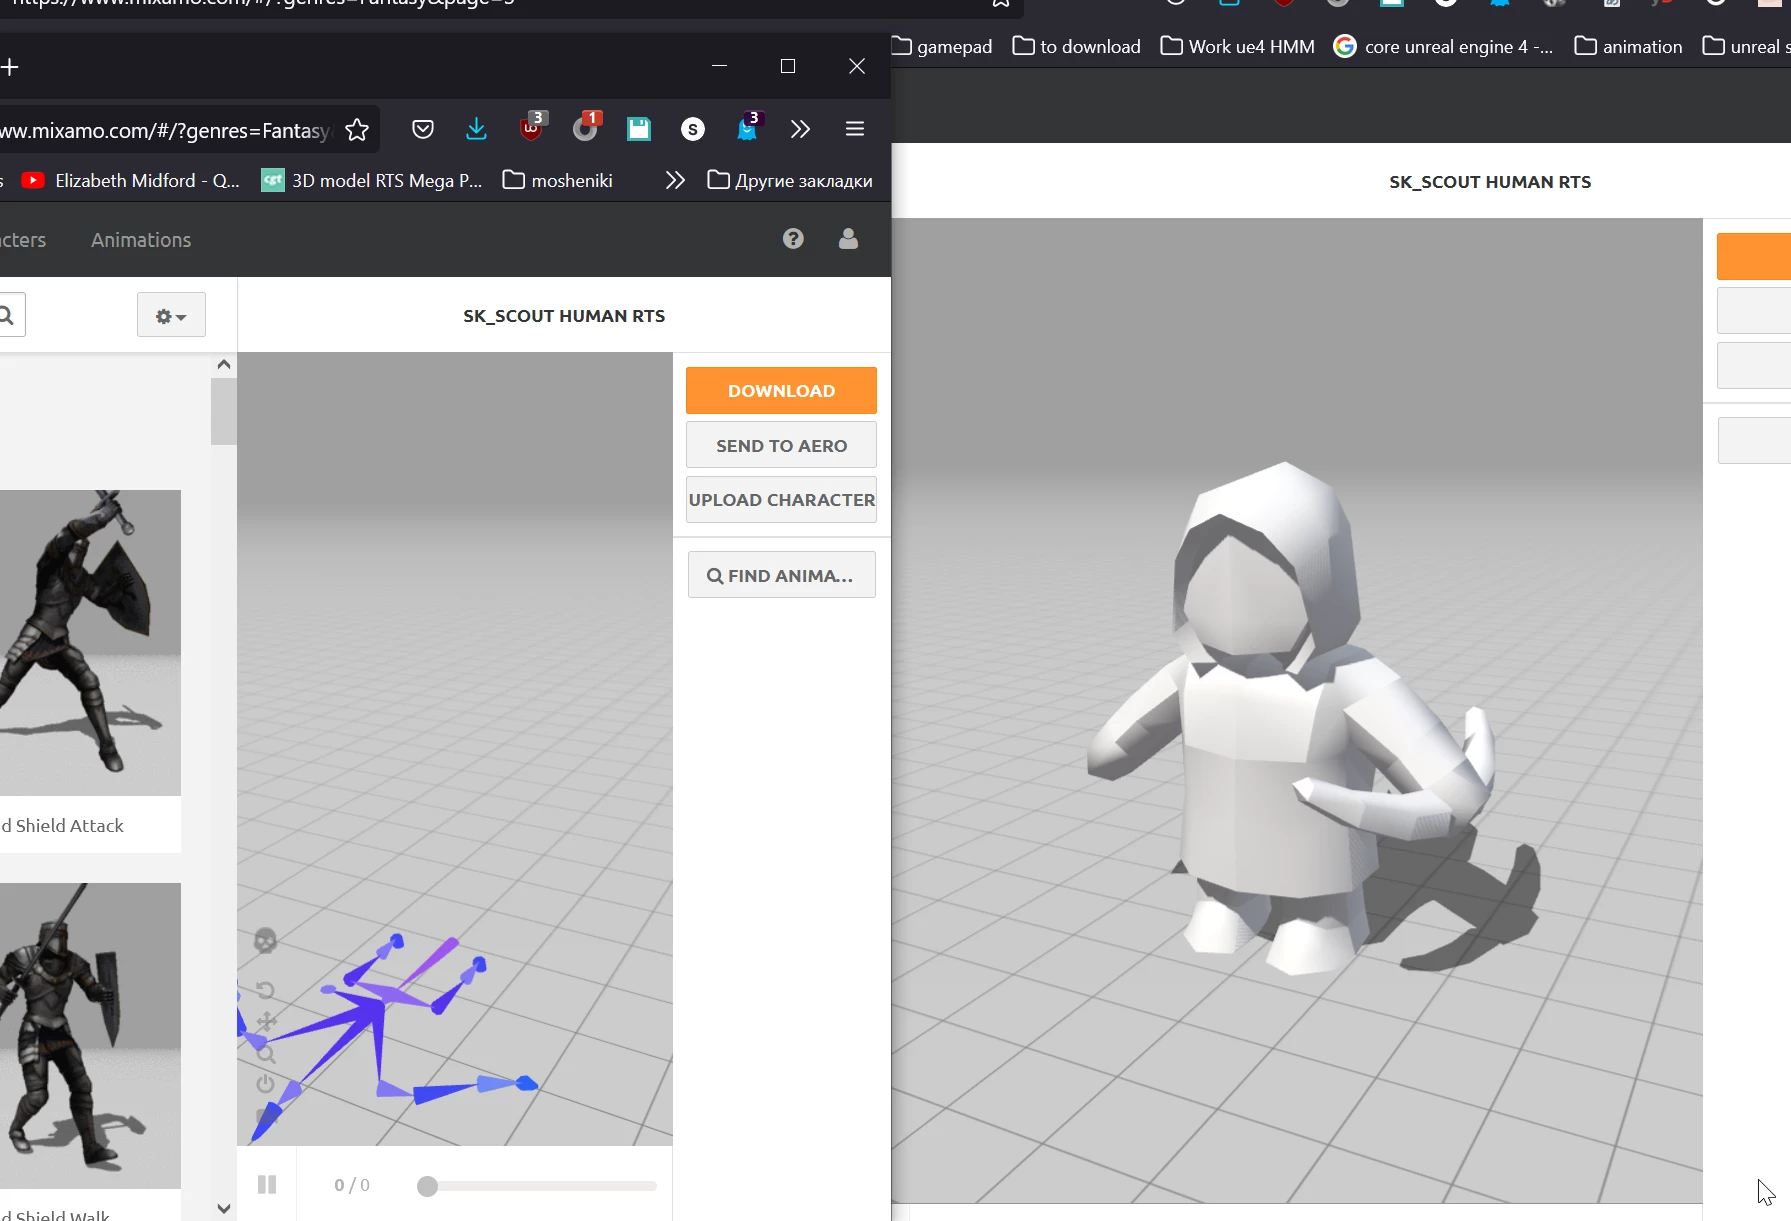Click the orange Download button

click(781, 391)
